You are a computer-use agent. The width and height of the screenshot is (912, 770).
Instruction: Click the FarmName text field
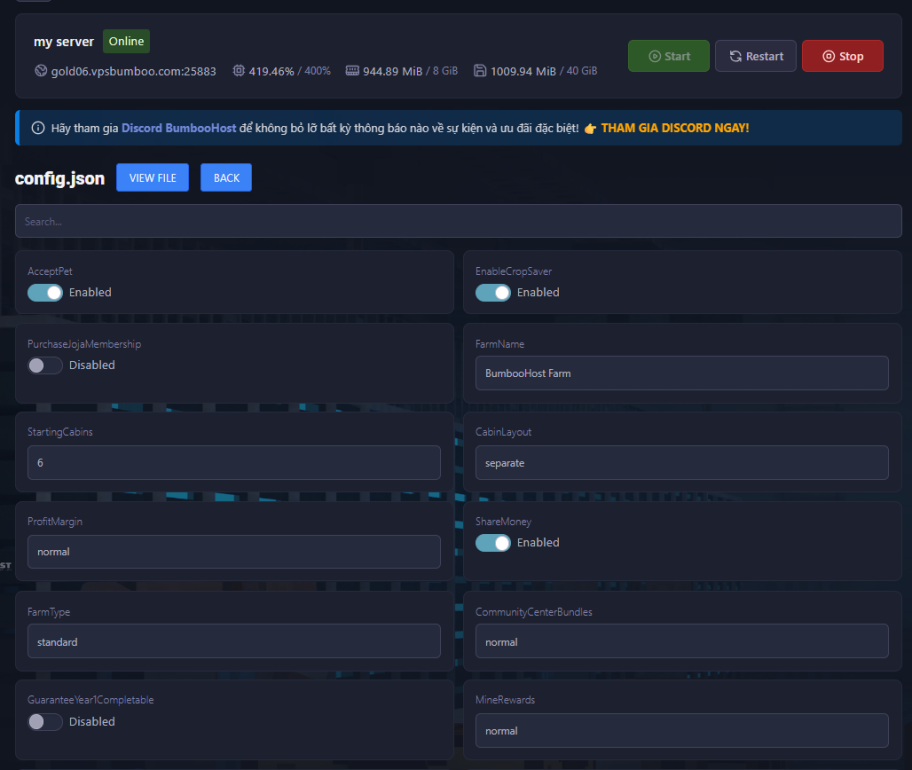[x=681, y=373]
